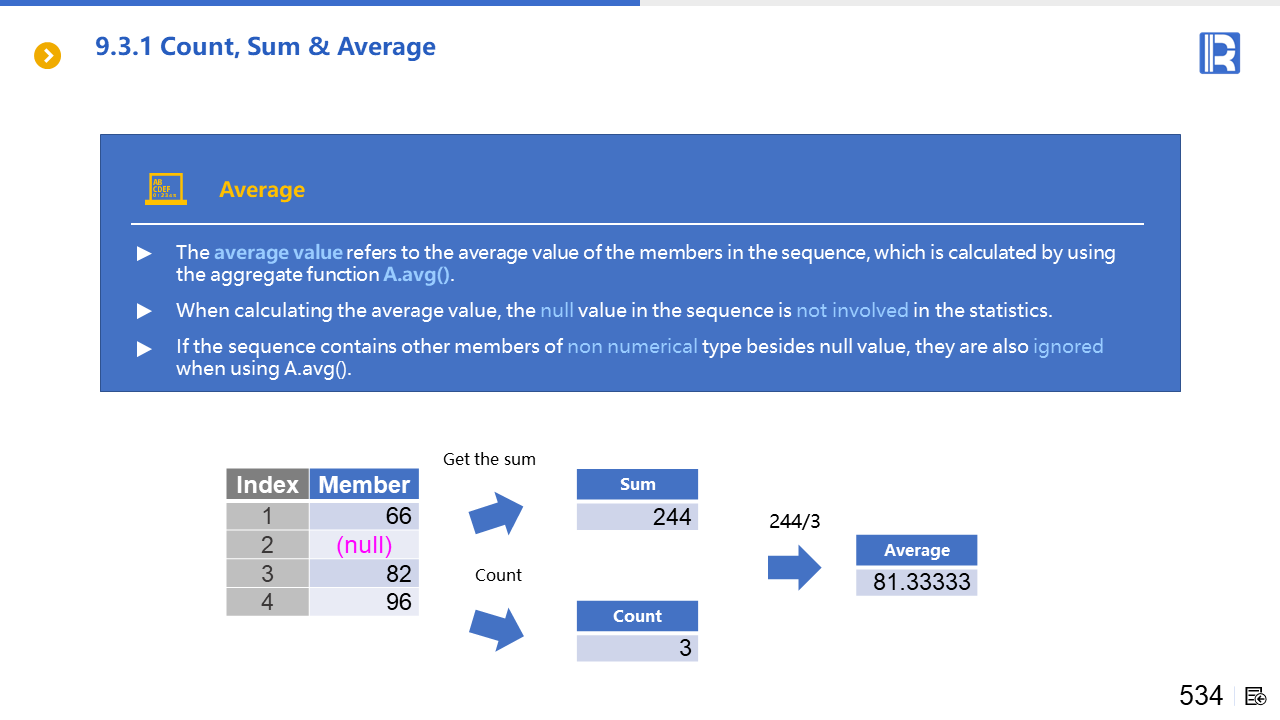
Task: Click the blue R logo icon
Action: tap(1219, 53)
